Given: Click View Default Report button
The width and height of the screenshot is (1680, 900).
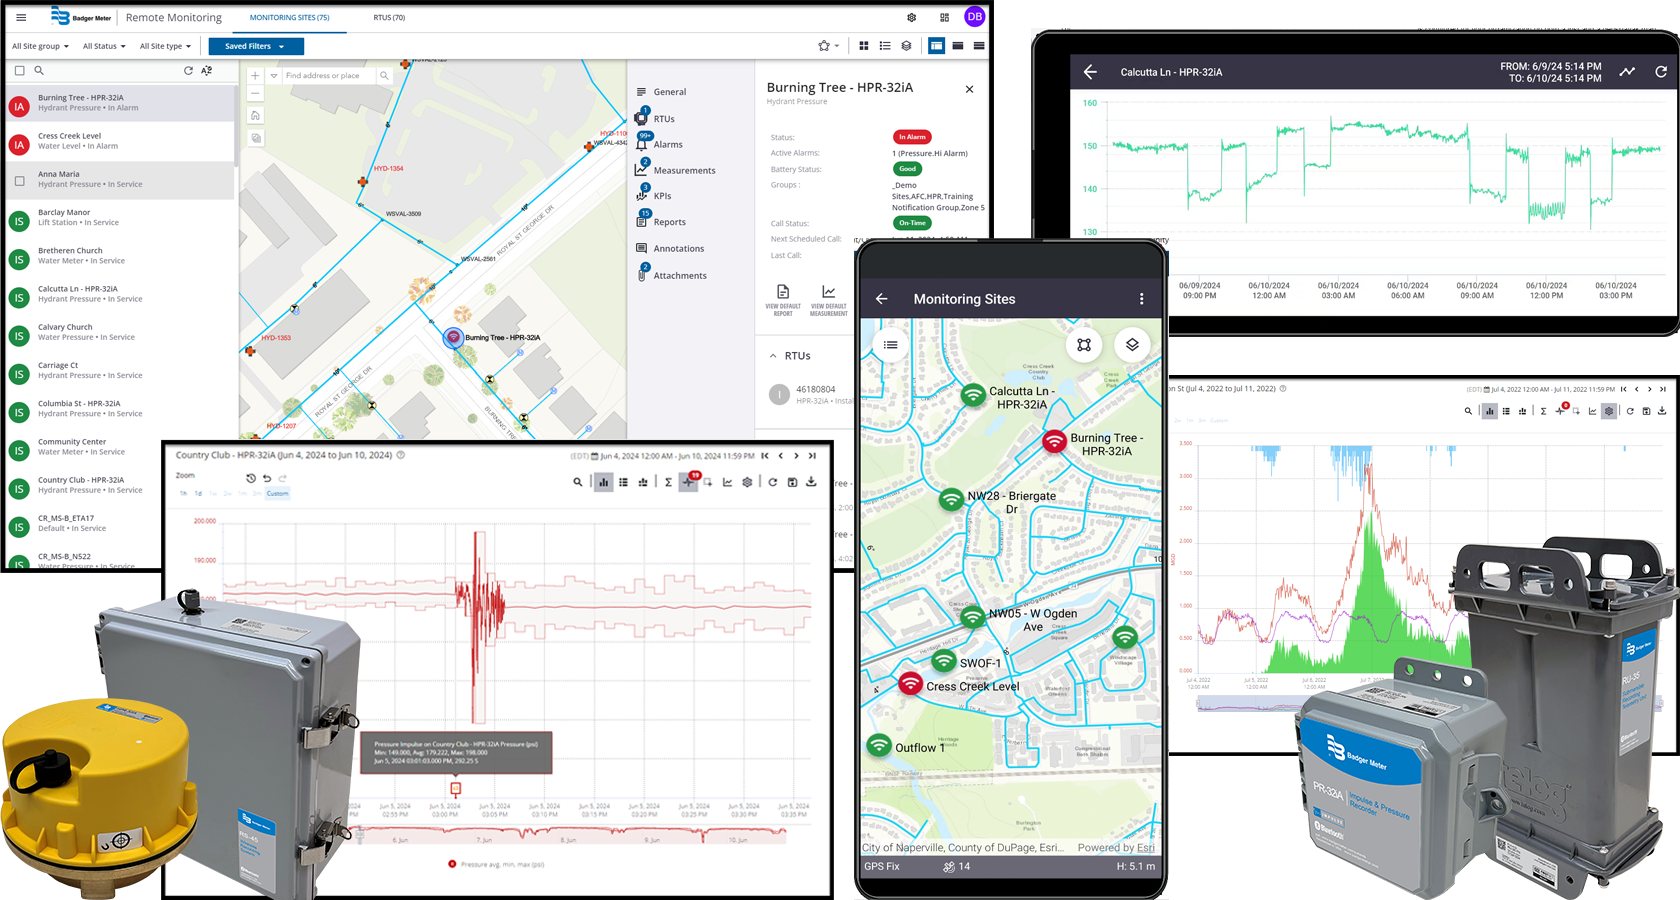Looking at the screenshot, I should pyautogui.click(x=783, y=300).
